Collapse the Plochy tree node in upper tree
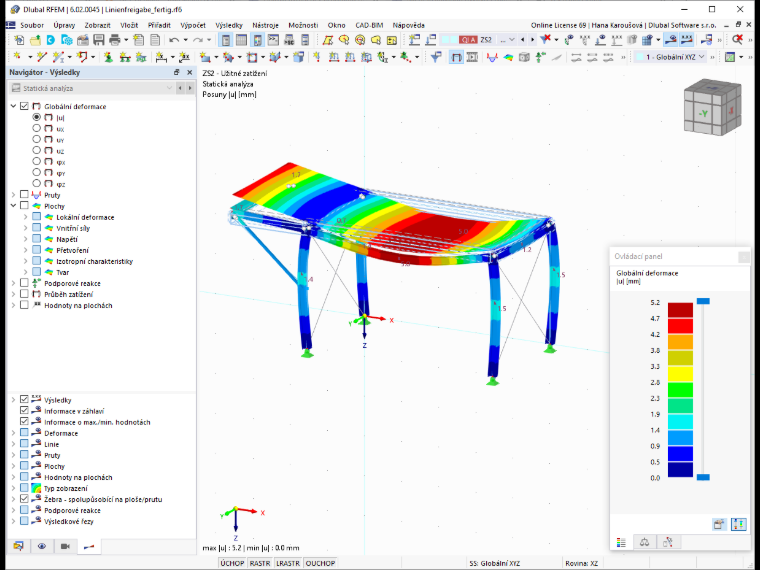The width and height of the screenshot is (760, 570). 14,206
